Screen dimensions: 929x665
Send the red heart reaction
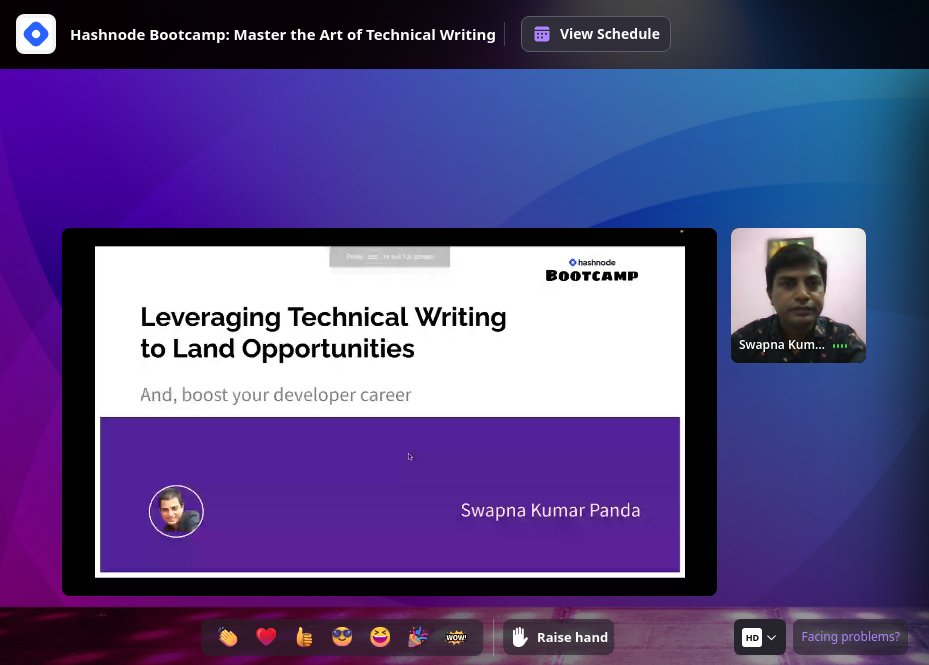[266, 637]
